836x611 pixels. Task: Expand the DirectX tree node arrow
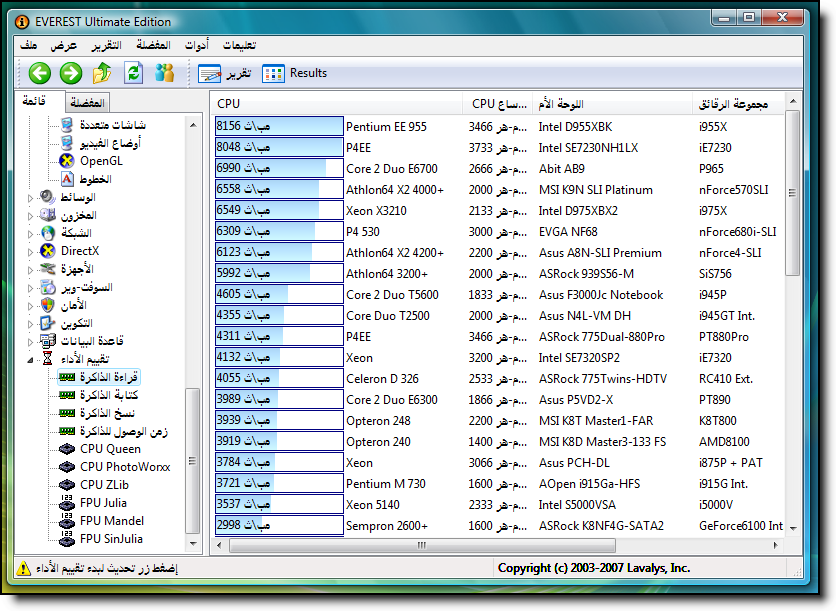[x=30, y=252]
